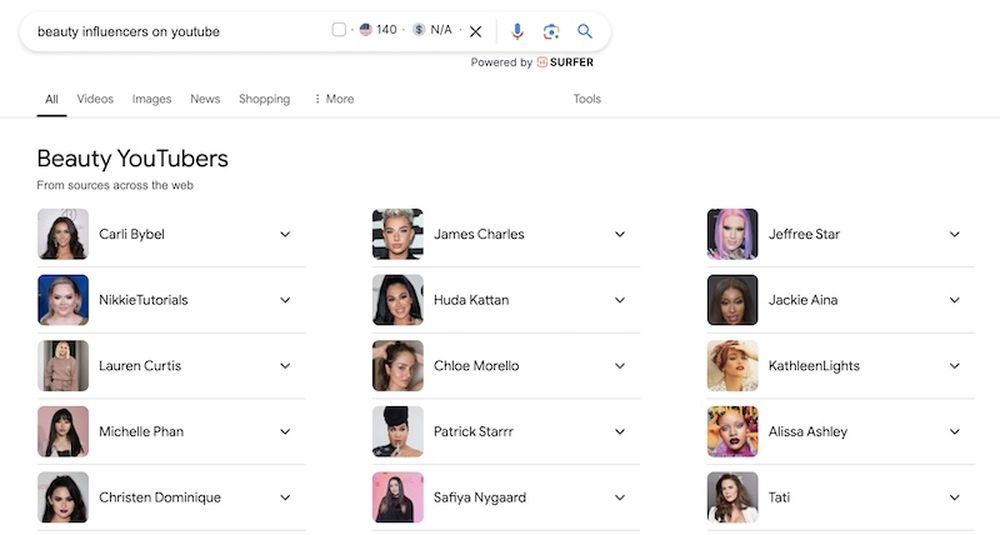Tick the Surfer keyword checkbox in search bar
Viewport: 1000px width, 535px height.
(339, 30)
